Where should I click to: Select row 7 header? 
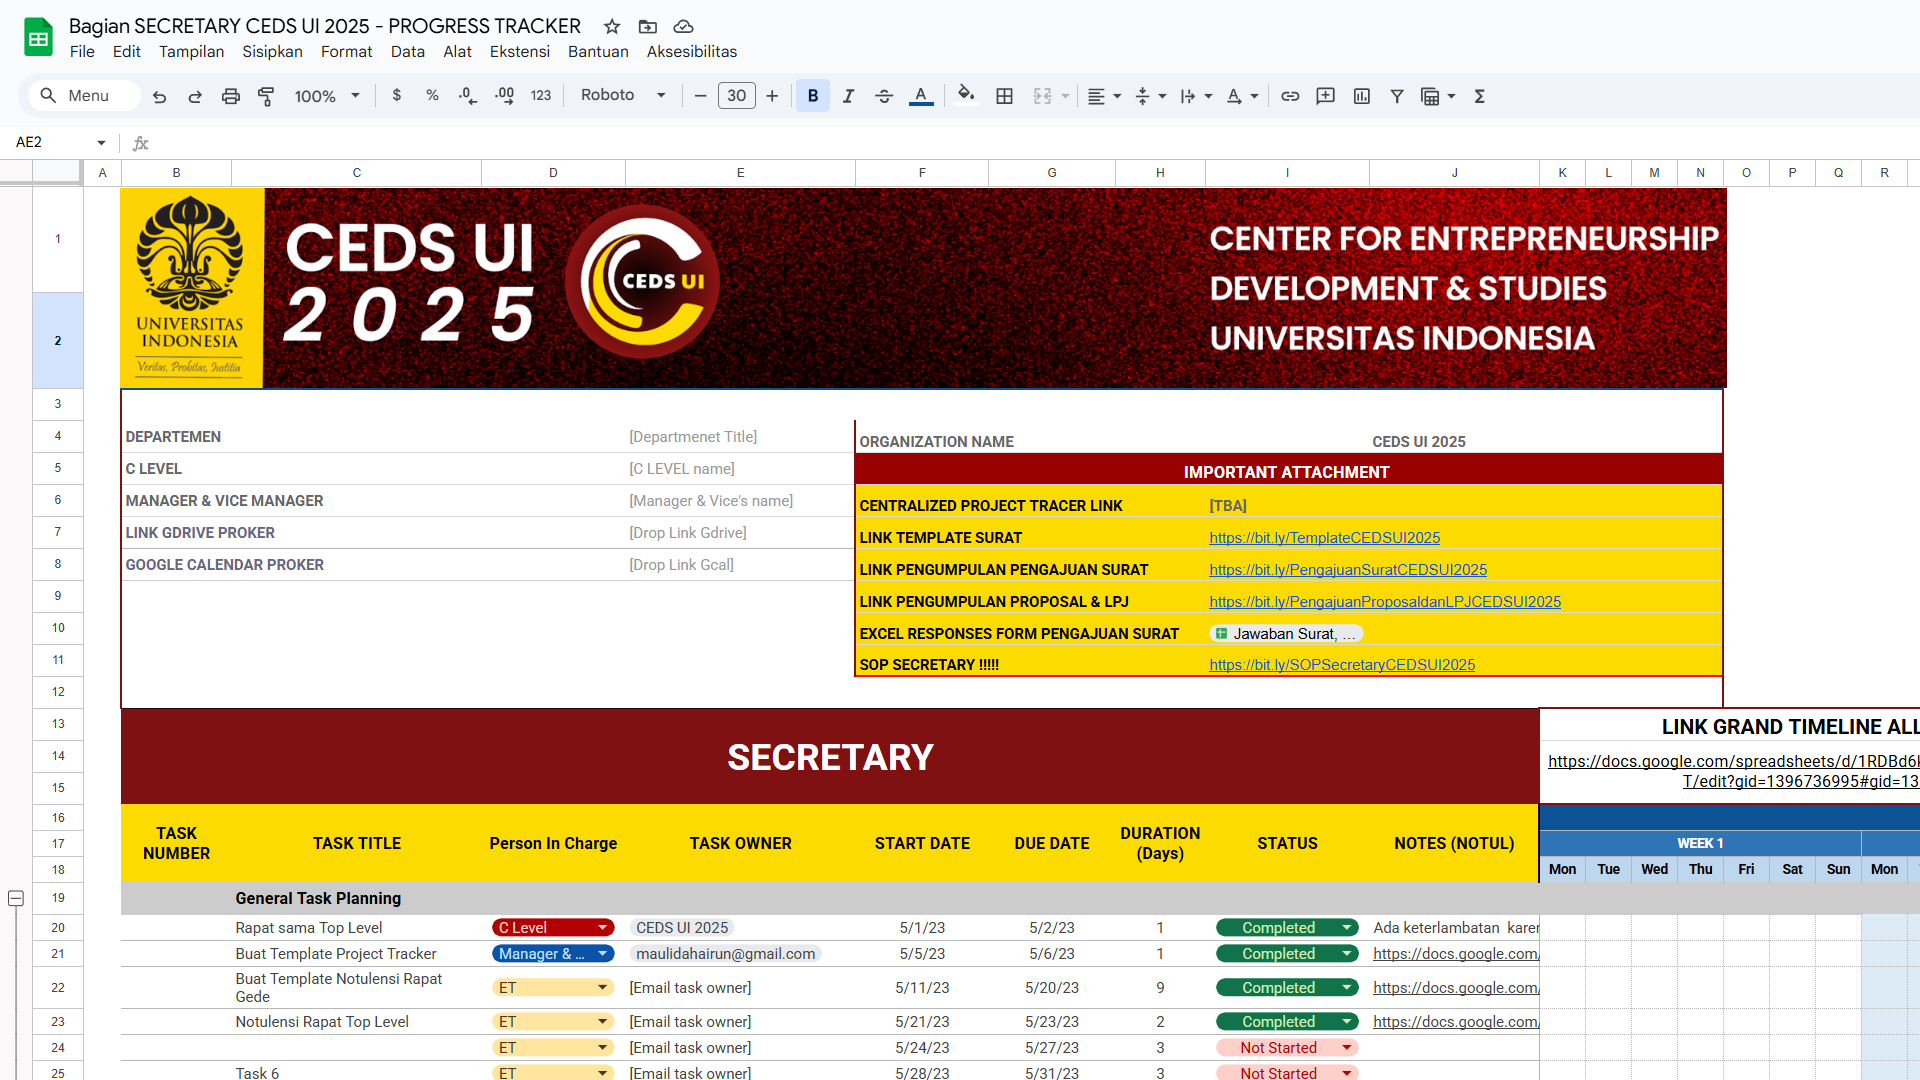coord(58,532)
